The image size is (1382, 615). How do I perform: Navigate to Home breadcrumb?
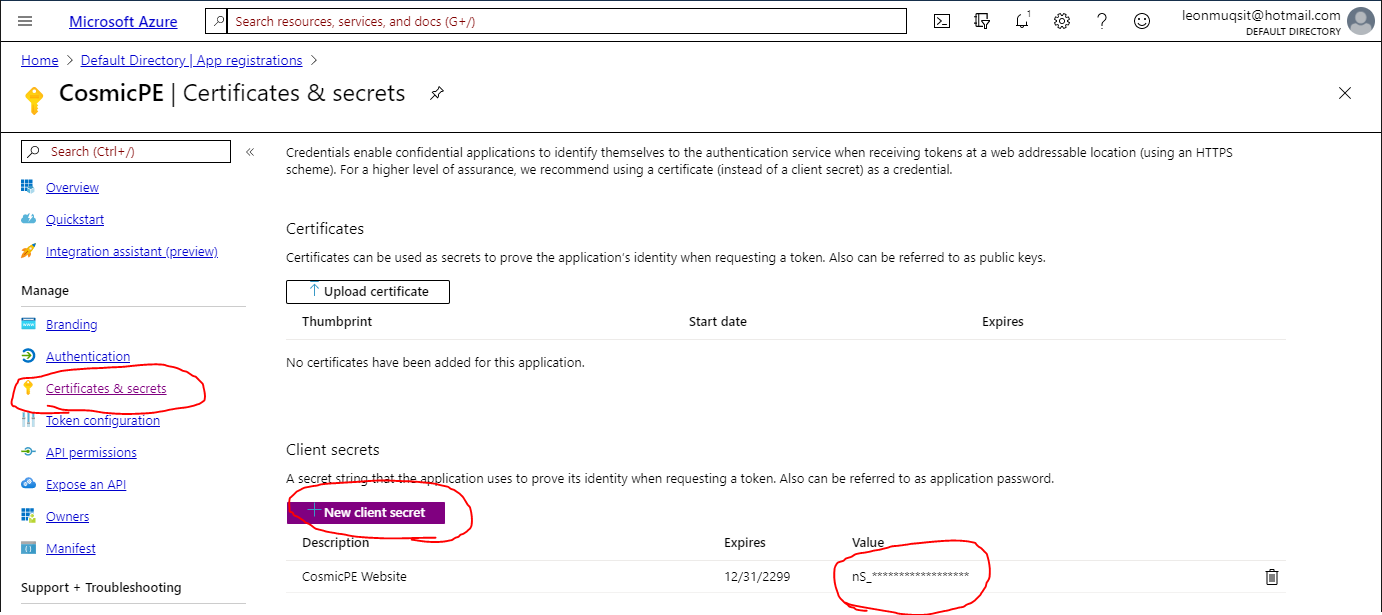(x=40, y=60)
